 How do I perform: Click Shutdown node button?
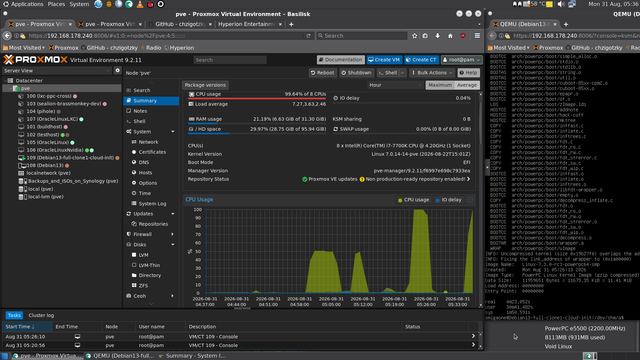(x=356, y=73)
